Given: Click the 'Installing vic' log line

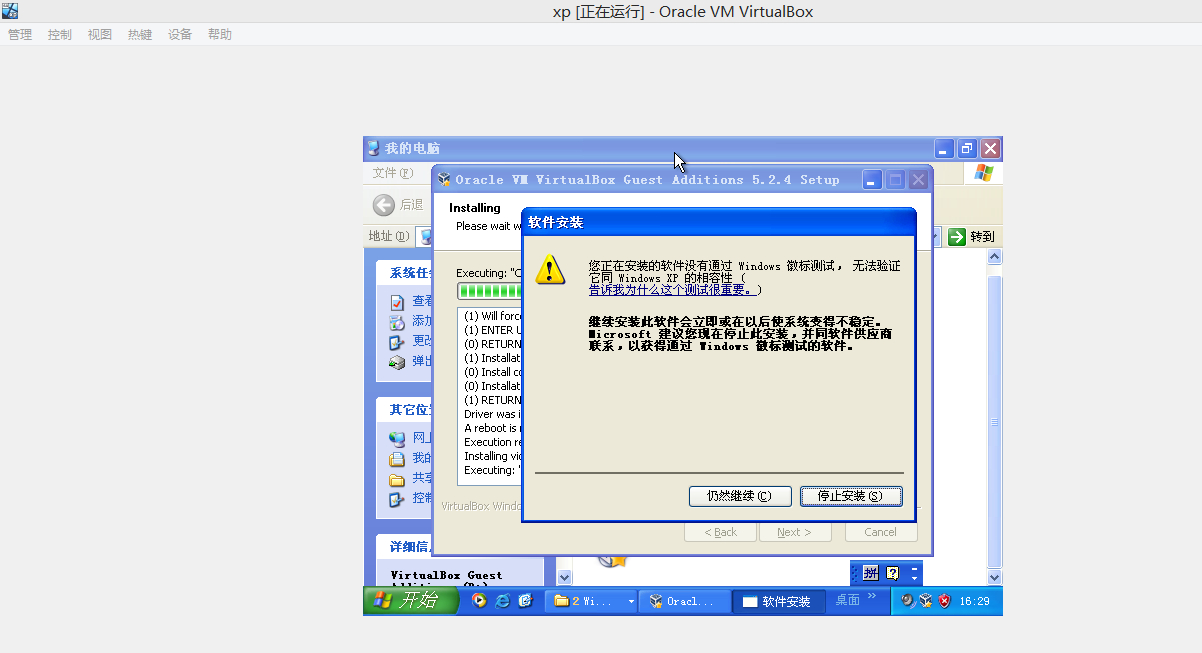Looking at the screenshot, I should coord(492,456).
